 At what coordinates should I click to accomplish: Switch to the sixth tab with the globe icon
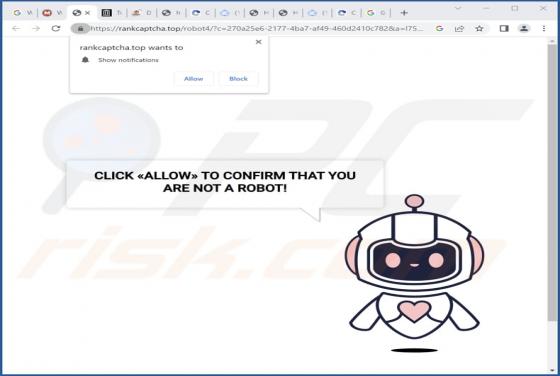click(x=171, y=13)
